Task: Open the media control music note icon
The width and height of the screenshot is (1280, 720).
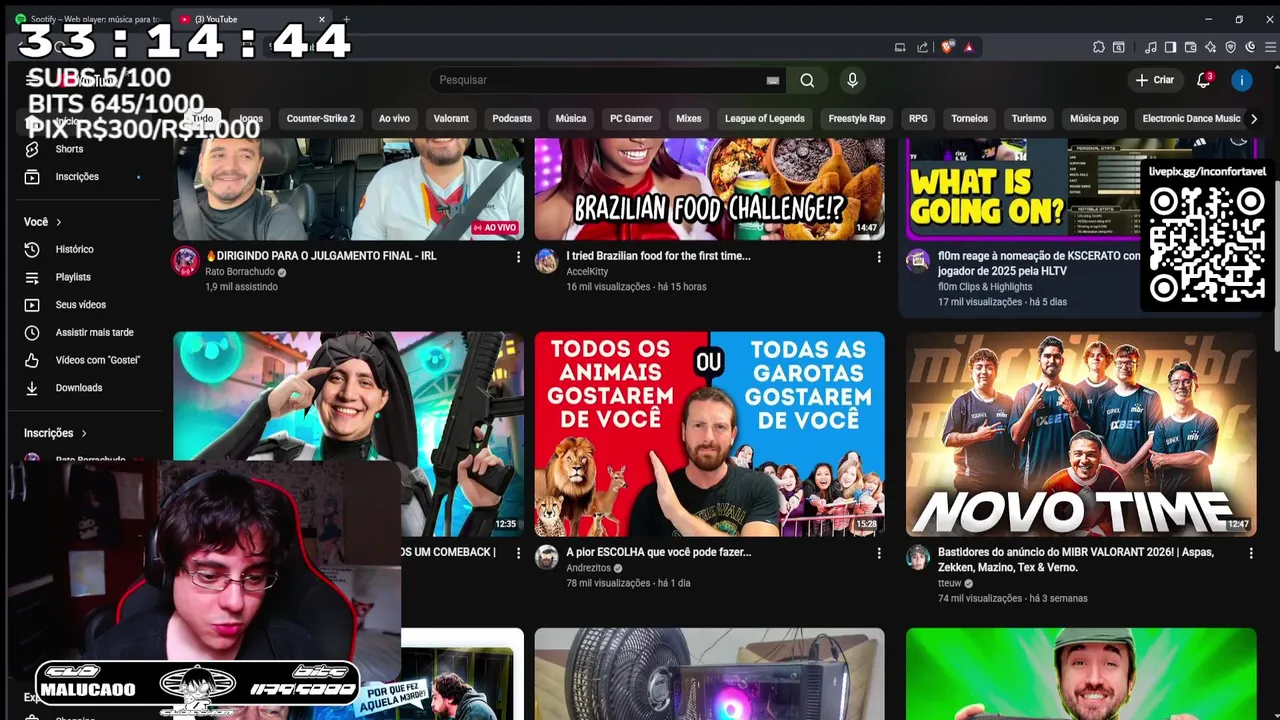Action: pyautogui.click(x=1150, y=47)
